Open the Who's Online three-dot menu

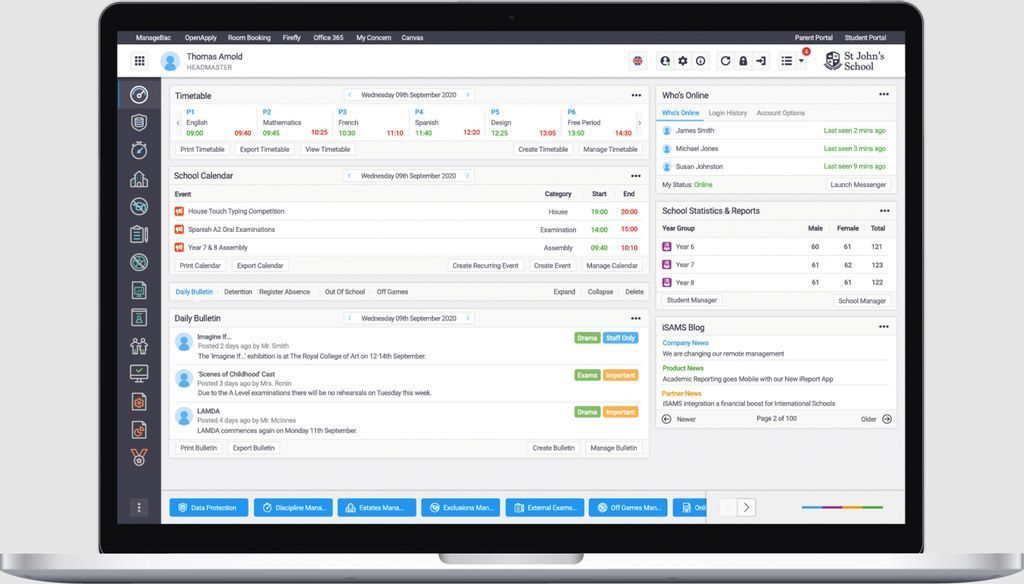coord(884,94)
